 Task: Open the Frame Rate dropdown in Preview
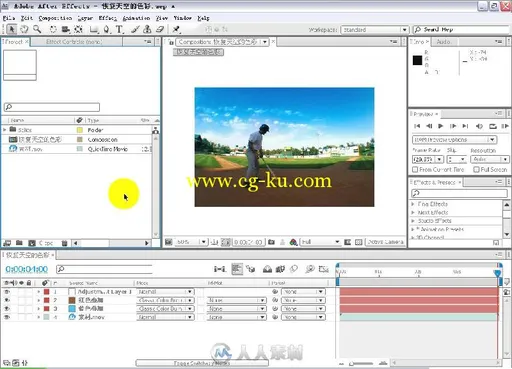[428, 159]
